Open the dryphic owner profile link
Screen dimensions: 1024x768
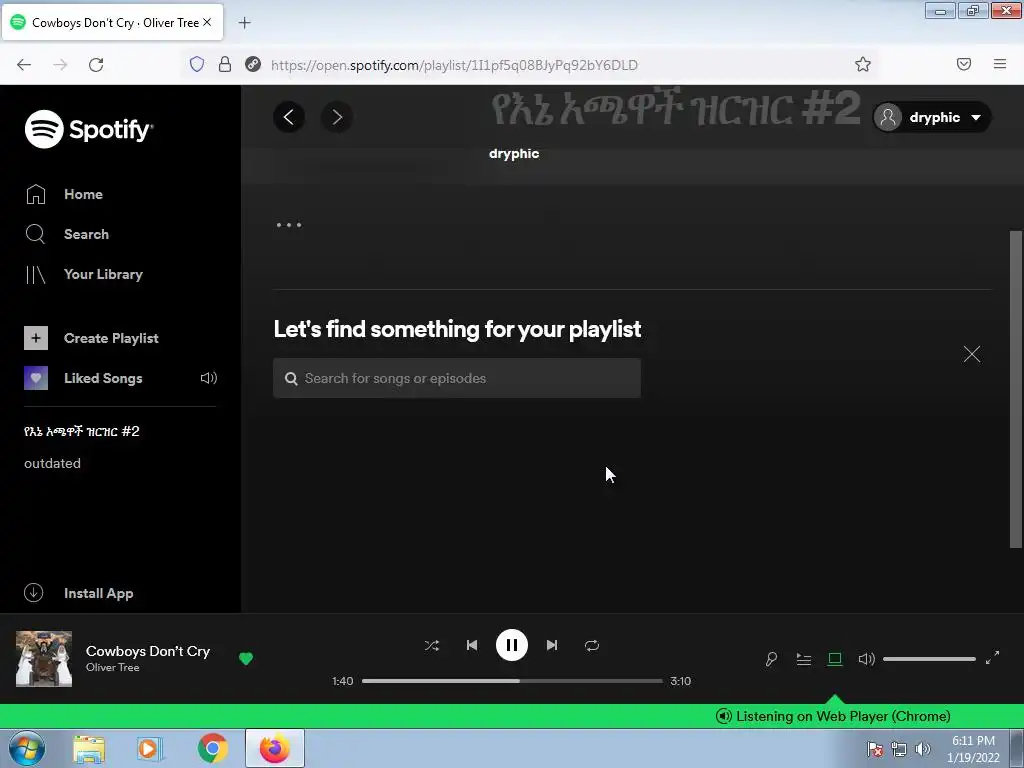(x=514, y=153)
